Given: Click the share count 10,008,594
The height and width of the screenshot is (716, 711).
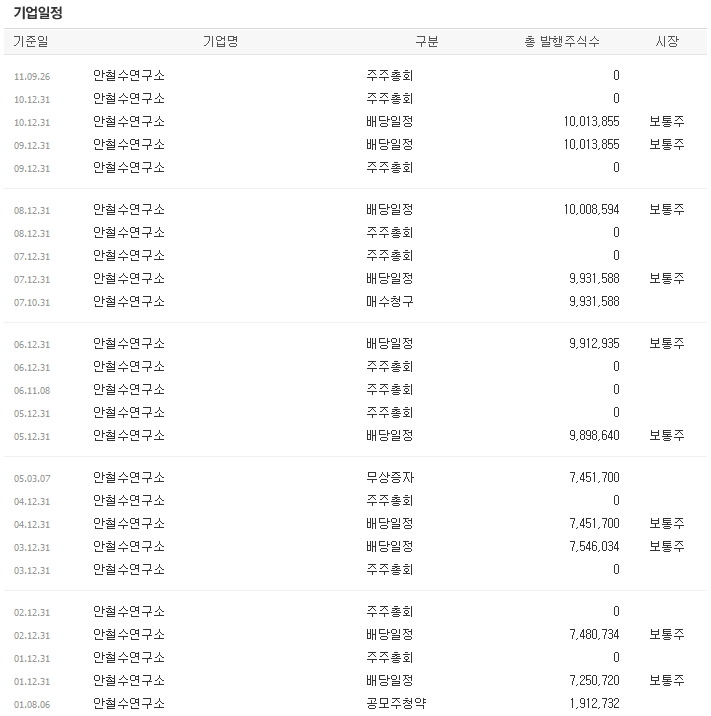Looking at the screenshot, I should pyautogui.click(x=591, y=210).
